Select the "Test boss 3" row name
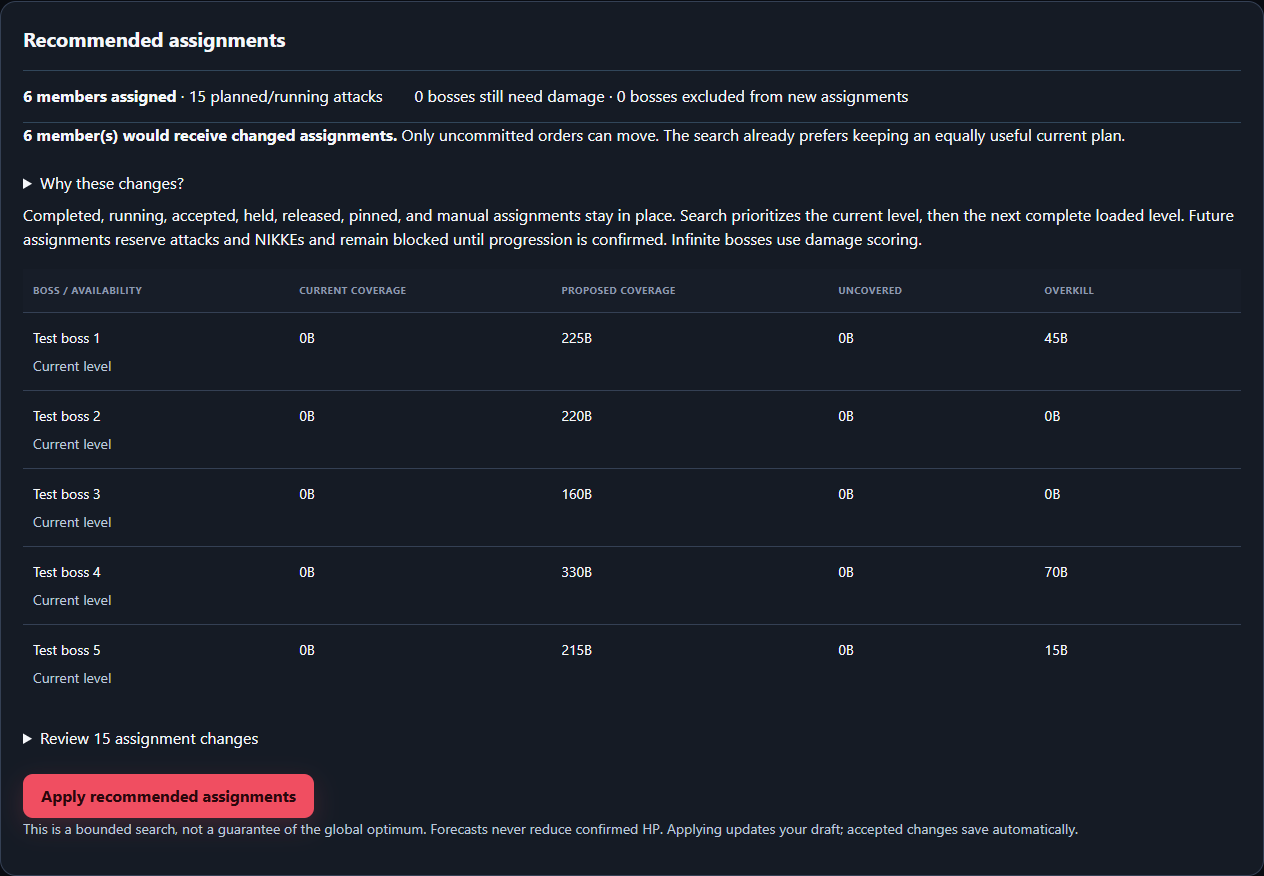1264x876 pixels. click(67, 494)
